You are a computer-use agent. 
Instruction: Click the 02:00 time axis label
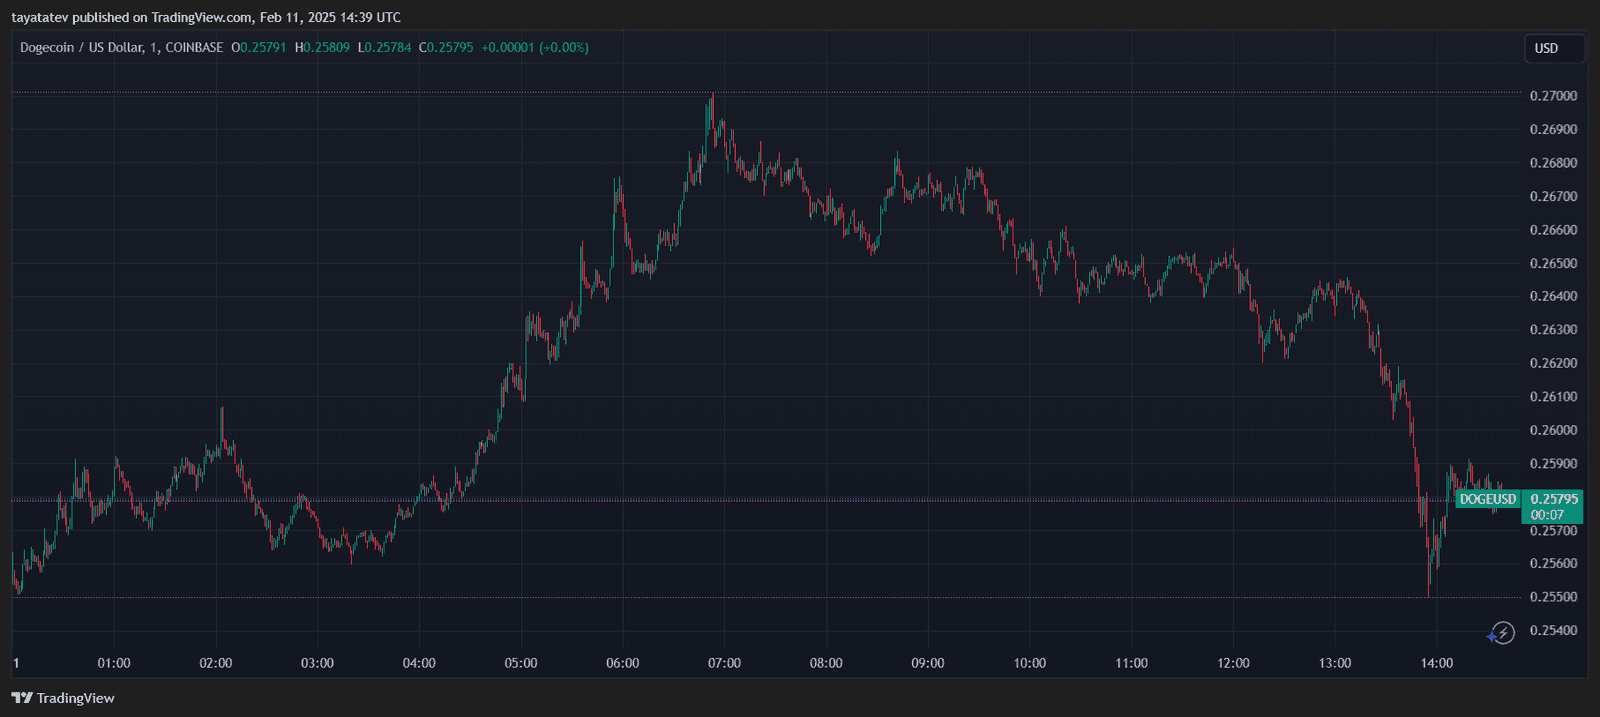216,663
